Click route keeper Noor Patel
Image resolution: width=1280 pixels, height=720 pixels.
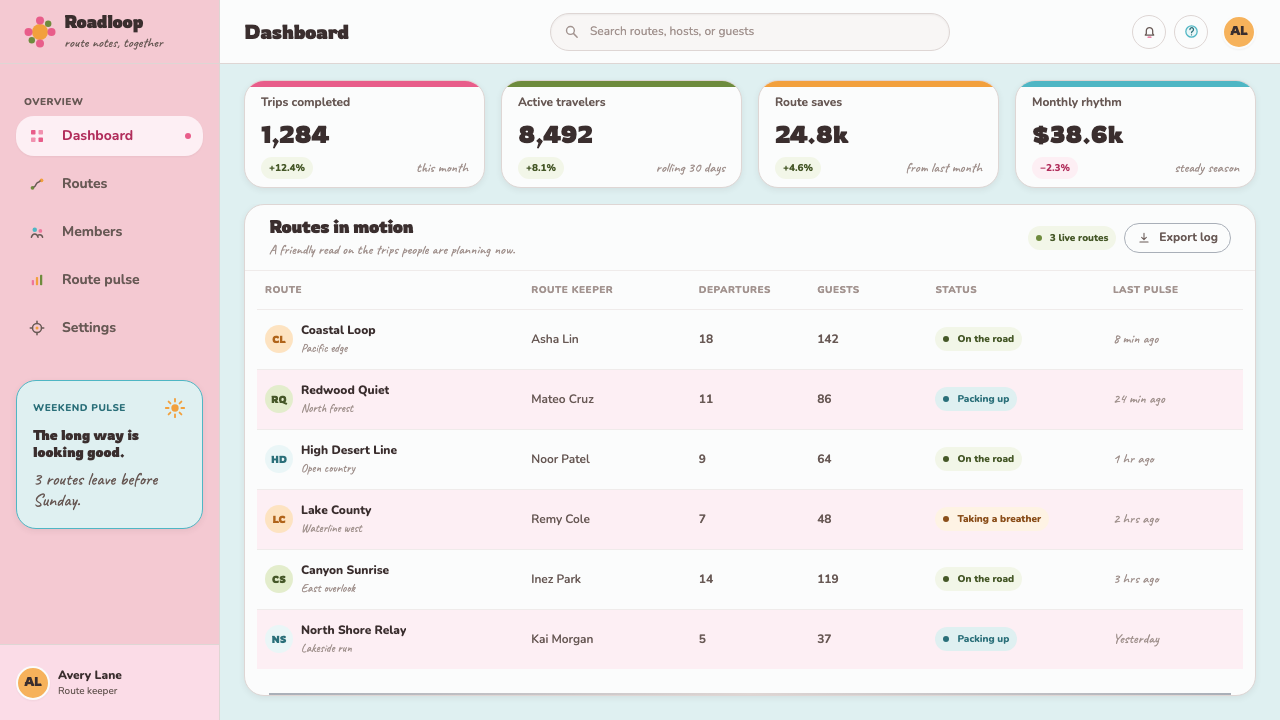click(560, 459)
